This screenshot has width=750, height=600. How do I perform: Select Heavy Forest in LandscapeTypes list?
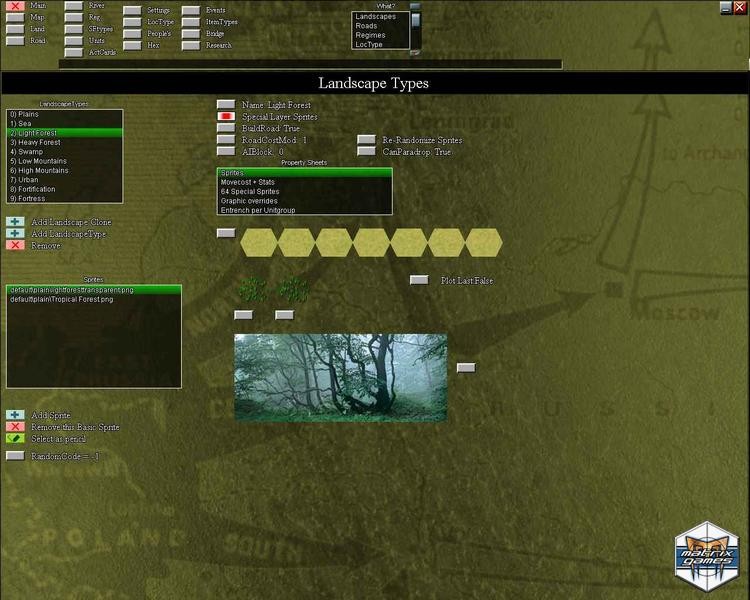click(x=40, y=142)
